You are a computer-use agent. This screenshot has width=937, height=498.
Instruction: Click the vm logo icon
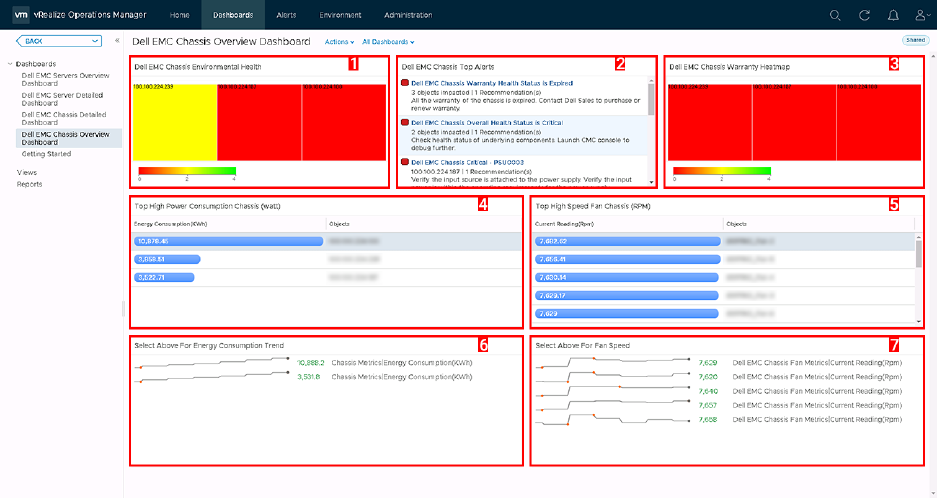[20, 14]
